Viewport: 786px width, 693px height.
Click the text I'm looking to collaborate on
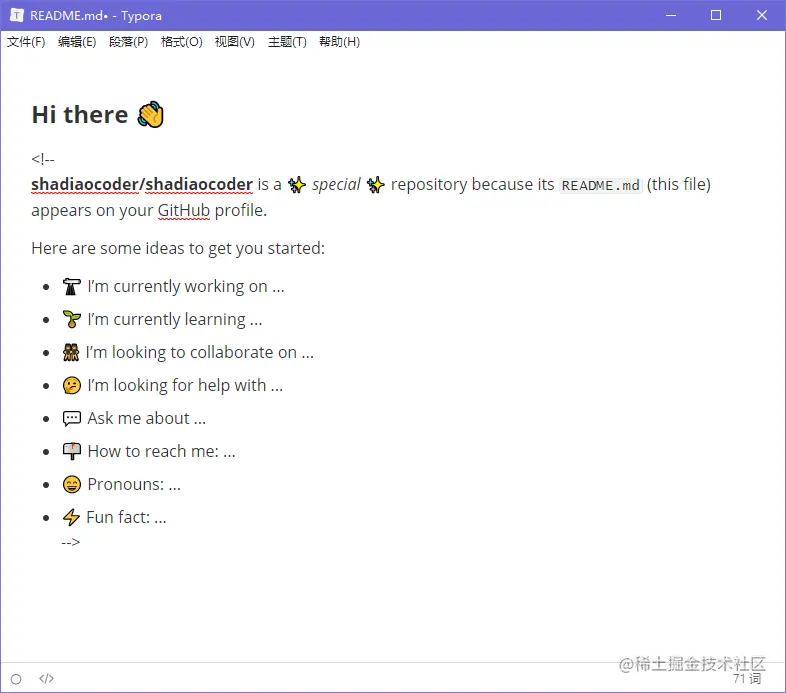pyautogui.click(x=200, y=353)
